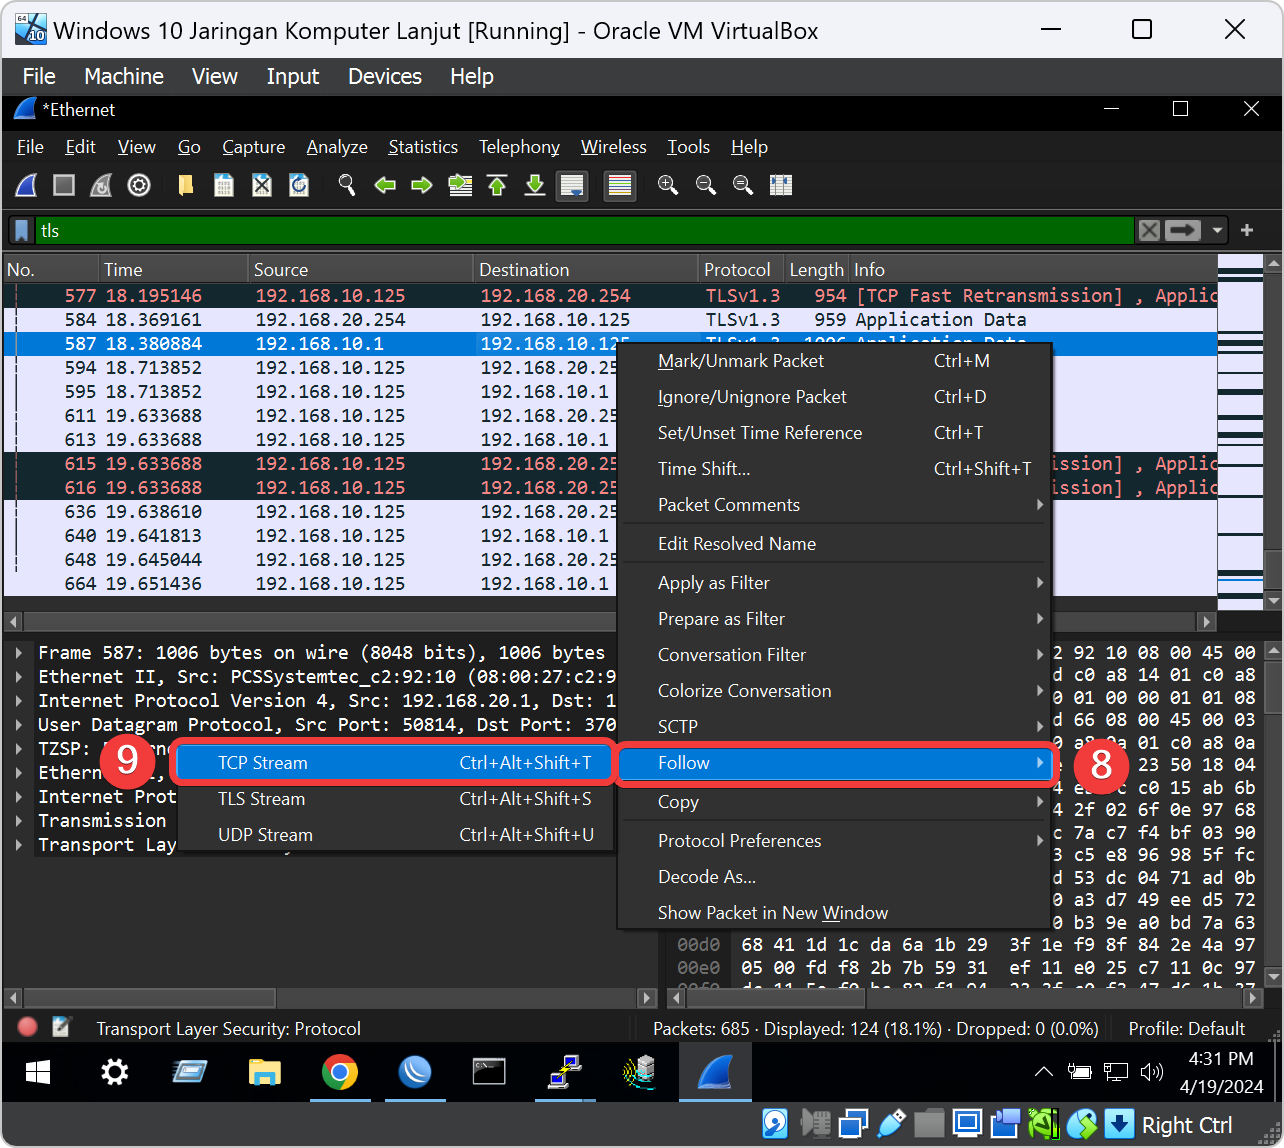The image size is (1284, 1148).
Task: Open Command Prompt taskbar icon
Action: pyautogui.click(x=489, y=1073)
